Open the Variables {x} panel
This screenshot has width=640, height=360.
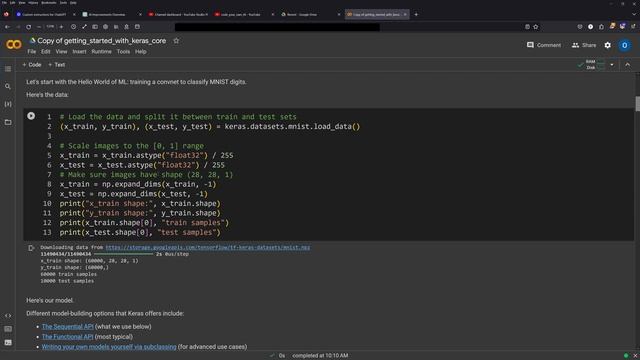coord(8,104)
